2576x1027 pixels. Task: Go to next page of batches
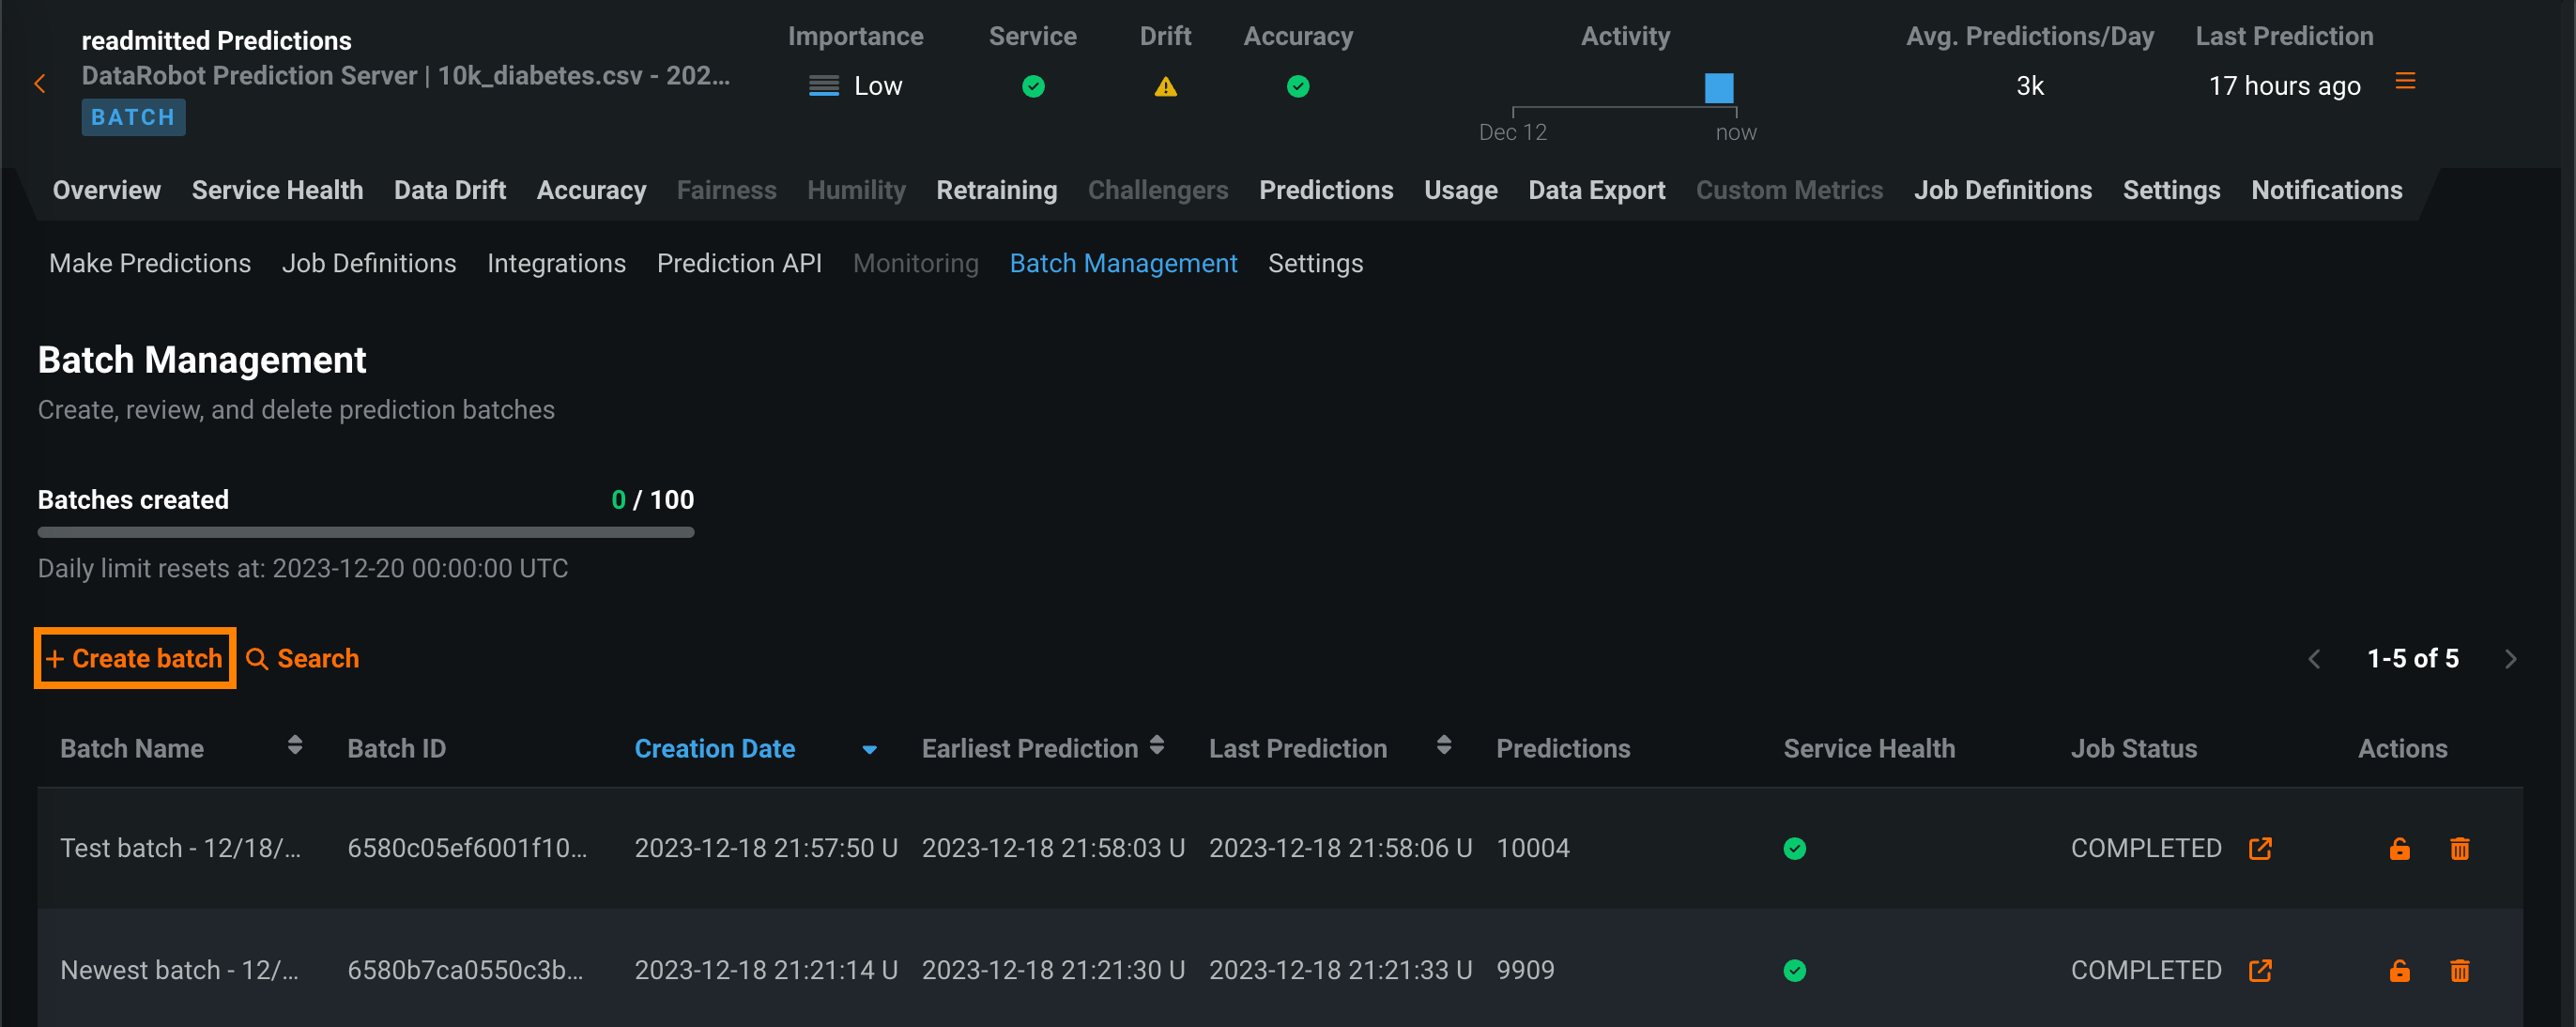pos(2509,658)
